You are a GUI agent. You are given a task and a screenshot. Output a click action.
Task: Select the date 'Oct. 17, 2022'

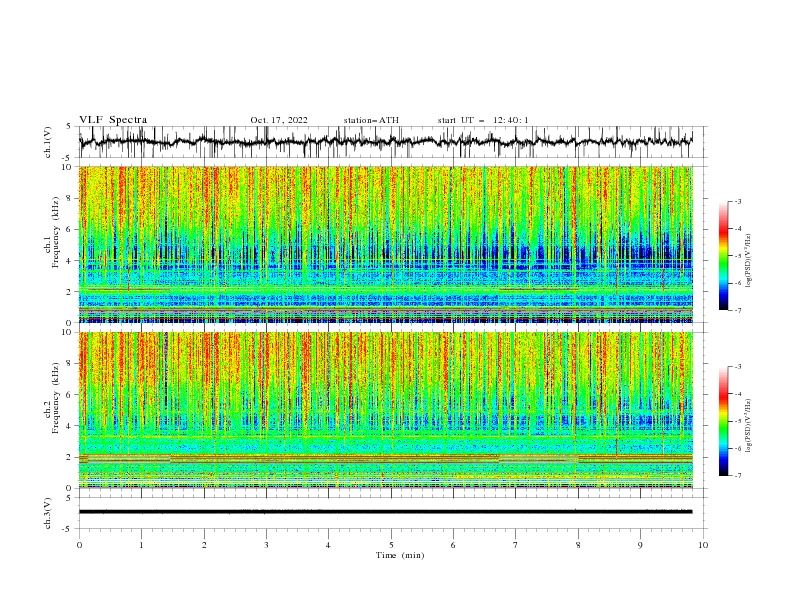tap(279, 120)
